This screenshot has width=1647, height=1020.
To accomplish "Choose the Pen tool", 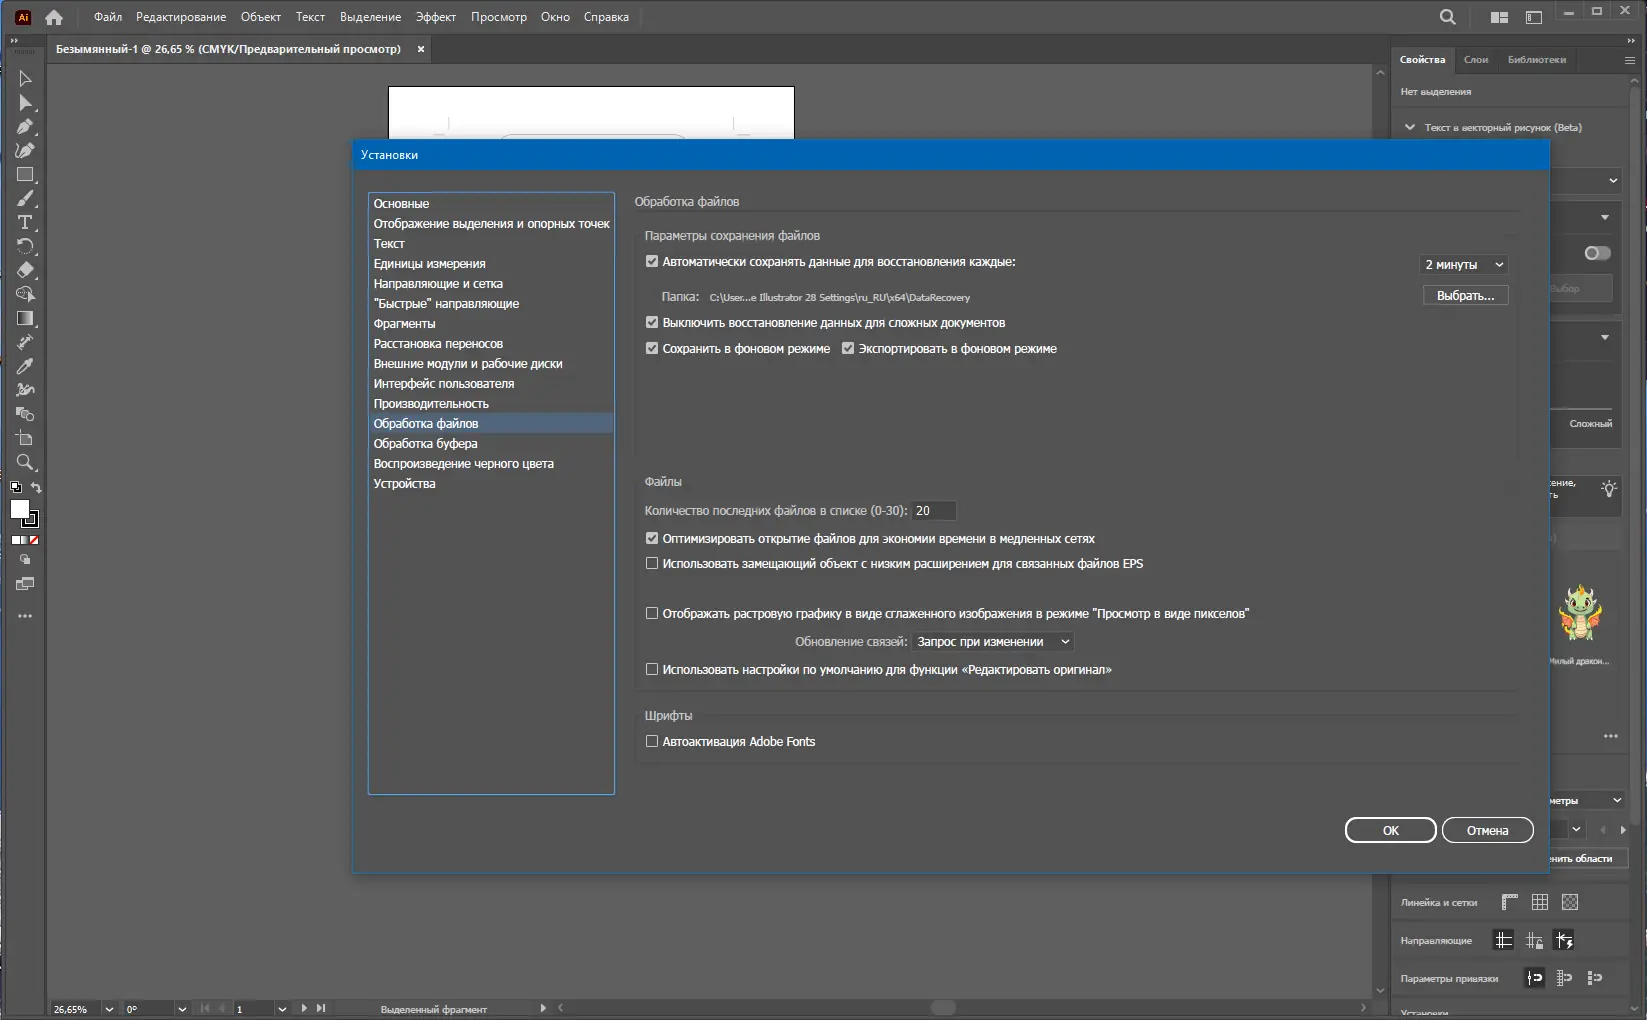I will (24, 127).
